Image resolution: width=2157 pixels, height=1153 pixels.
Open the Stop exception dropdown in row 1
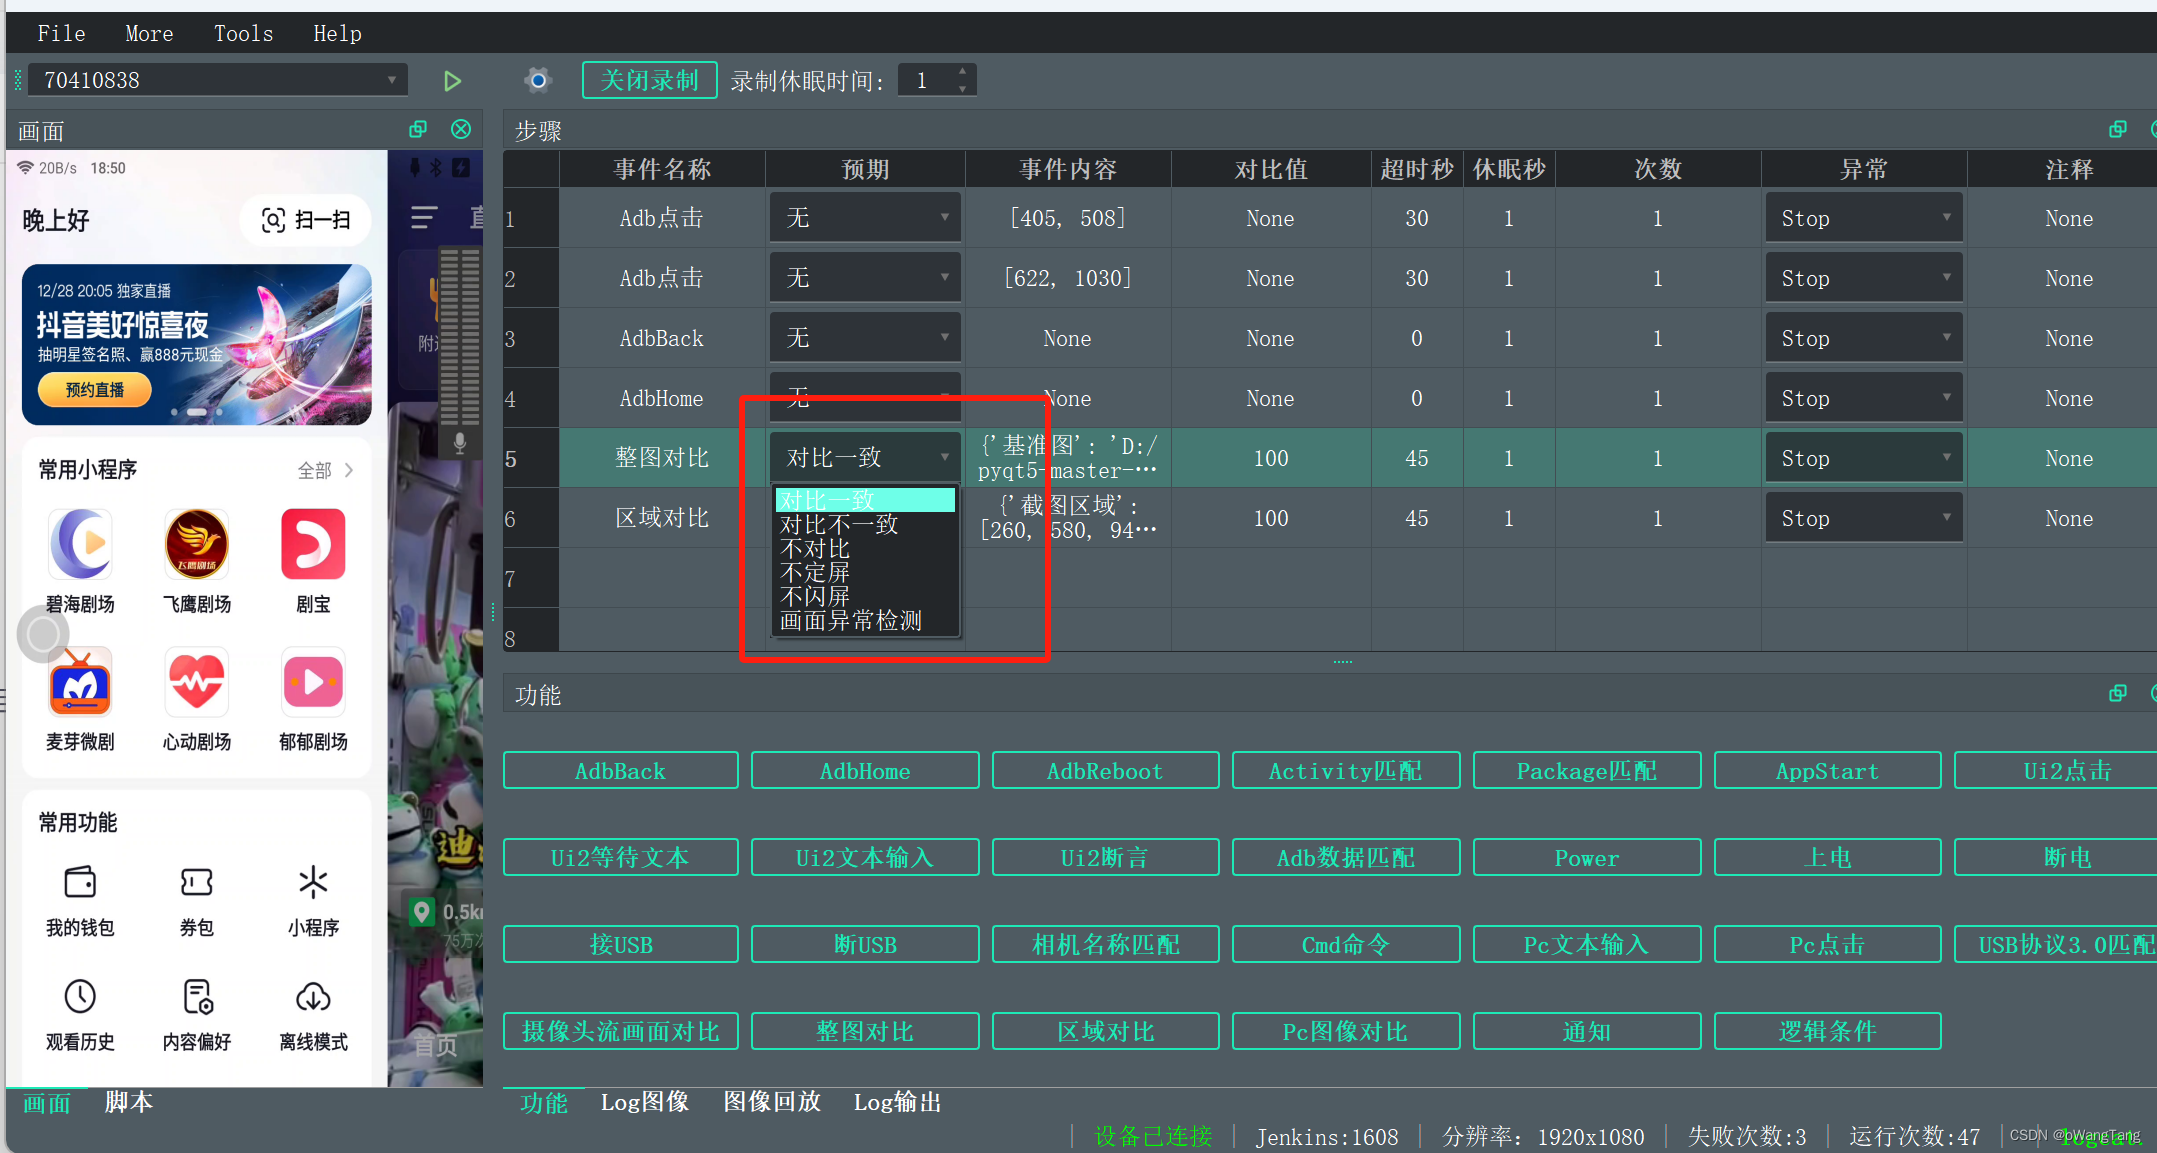click(x=1863, y=218)
